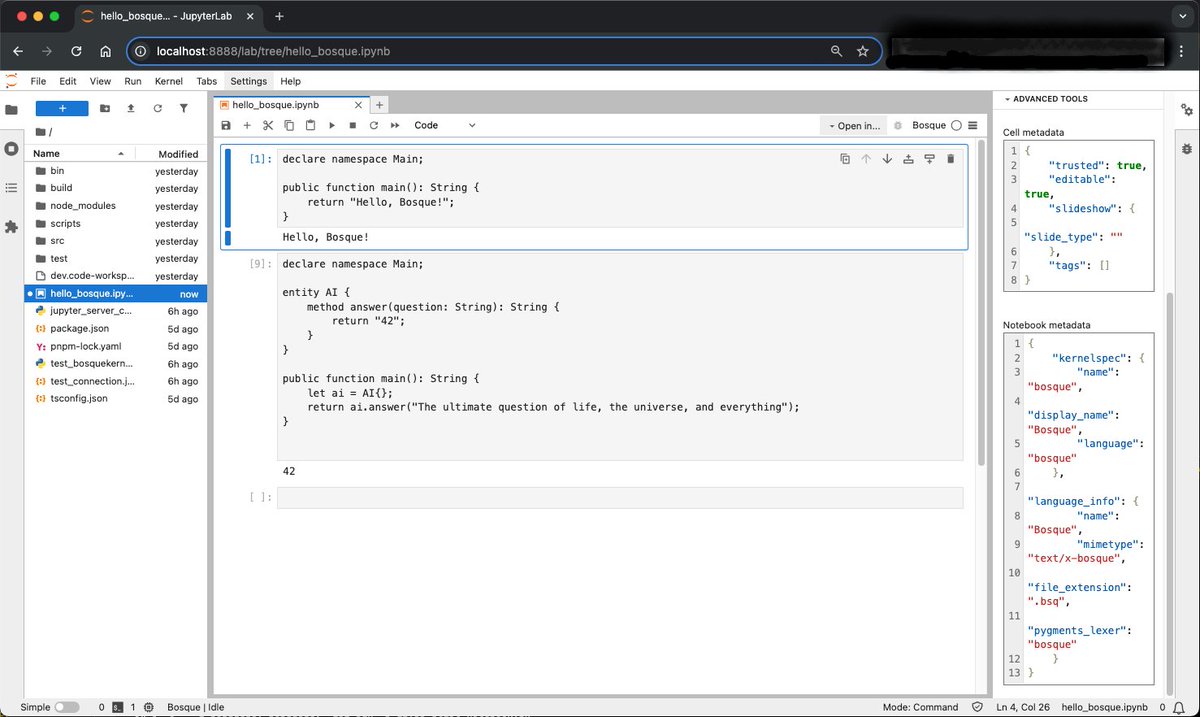The image size is (1200, 717).
Task: Open the debugger panel in the right sidebar
Action: [x=1187, y=148]
